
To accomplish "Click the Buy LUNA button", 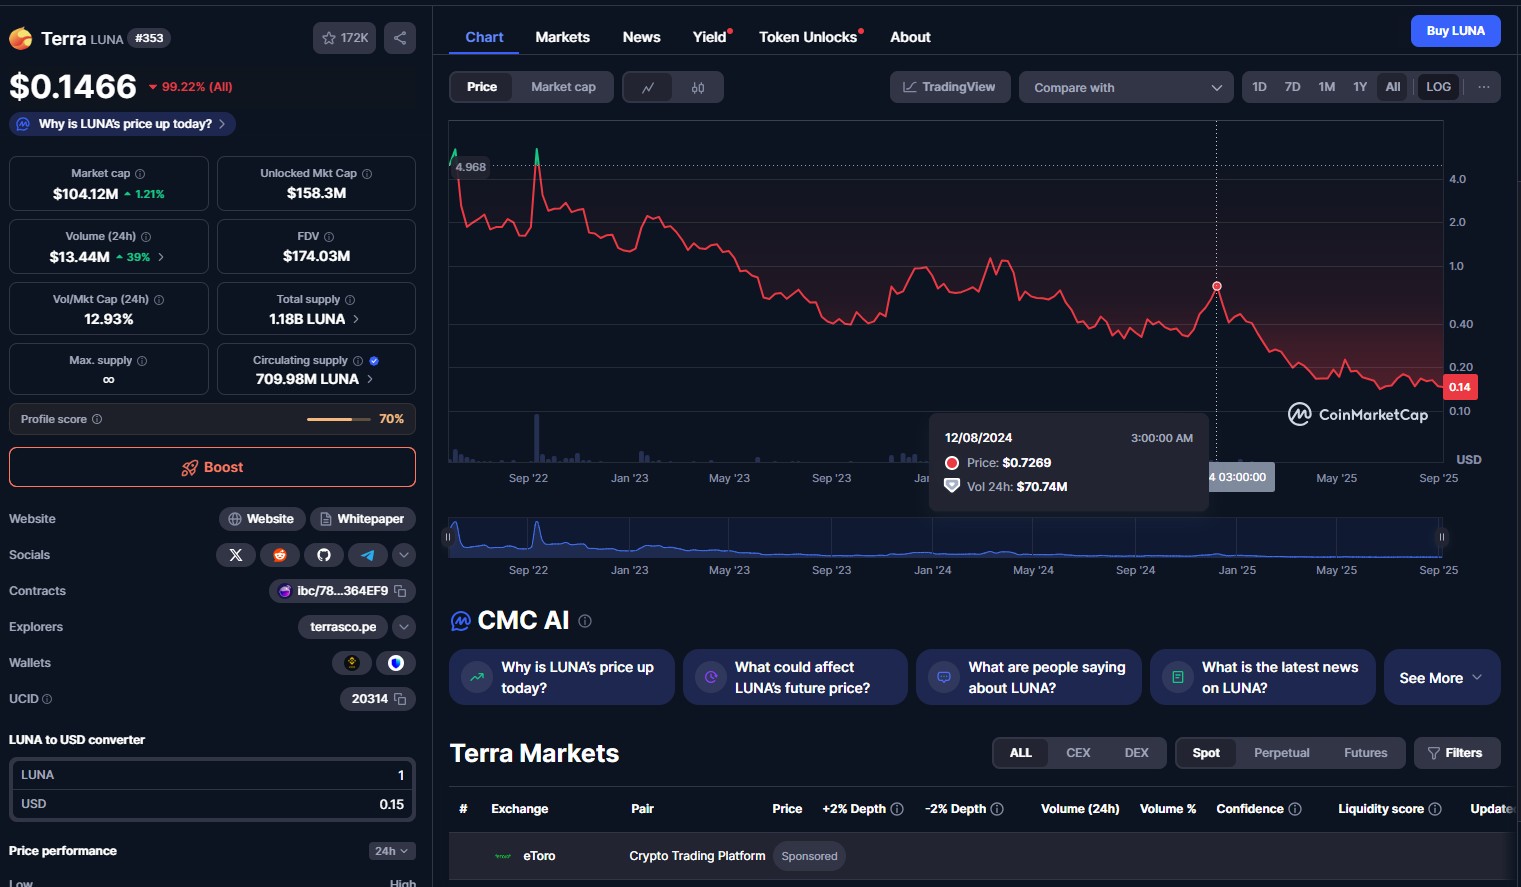I will pos(1455,31).
